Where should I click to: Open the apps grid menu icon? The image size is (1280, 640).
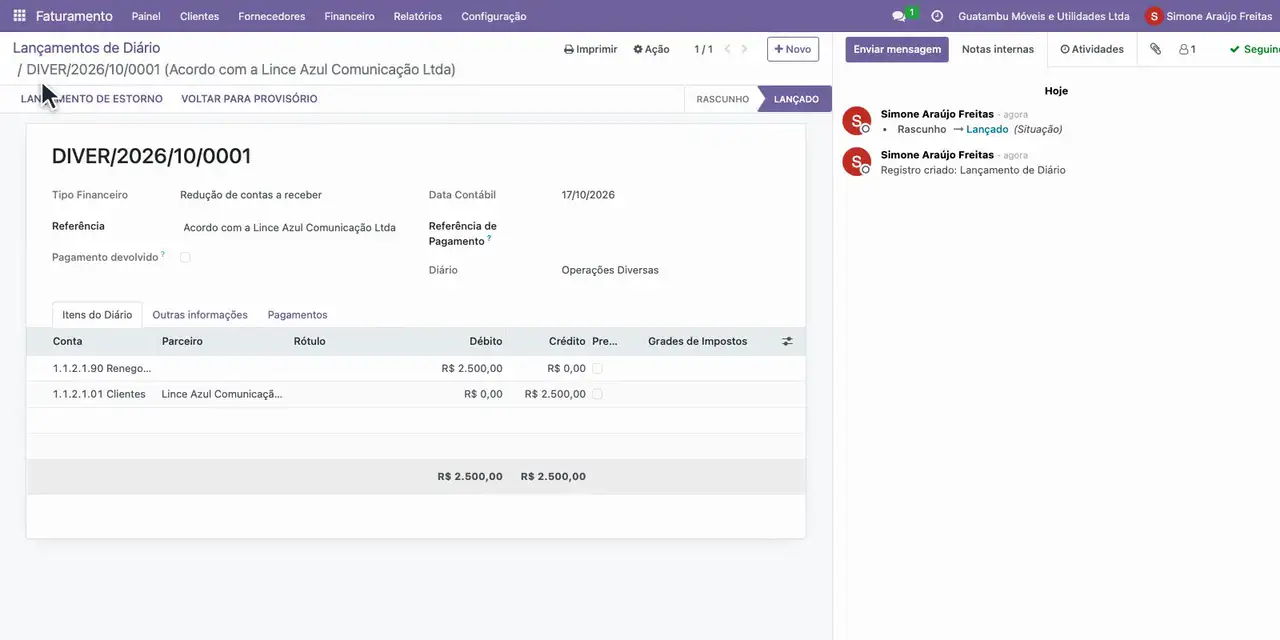(x=19, y=16)
